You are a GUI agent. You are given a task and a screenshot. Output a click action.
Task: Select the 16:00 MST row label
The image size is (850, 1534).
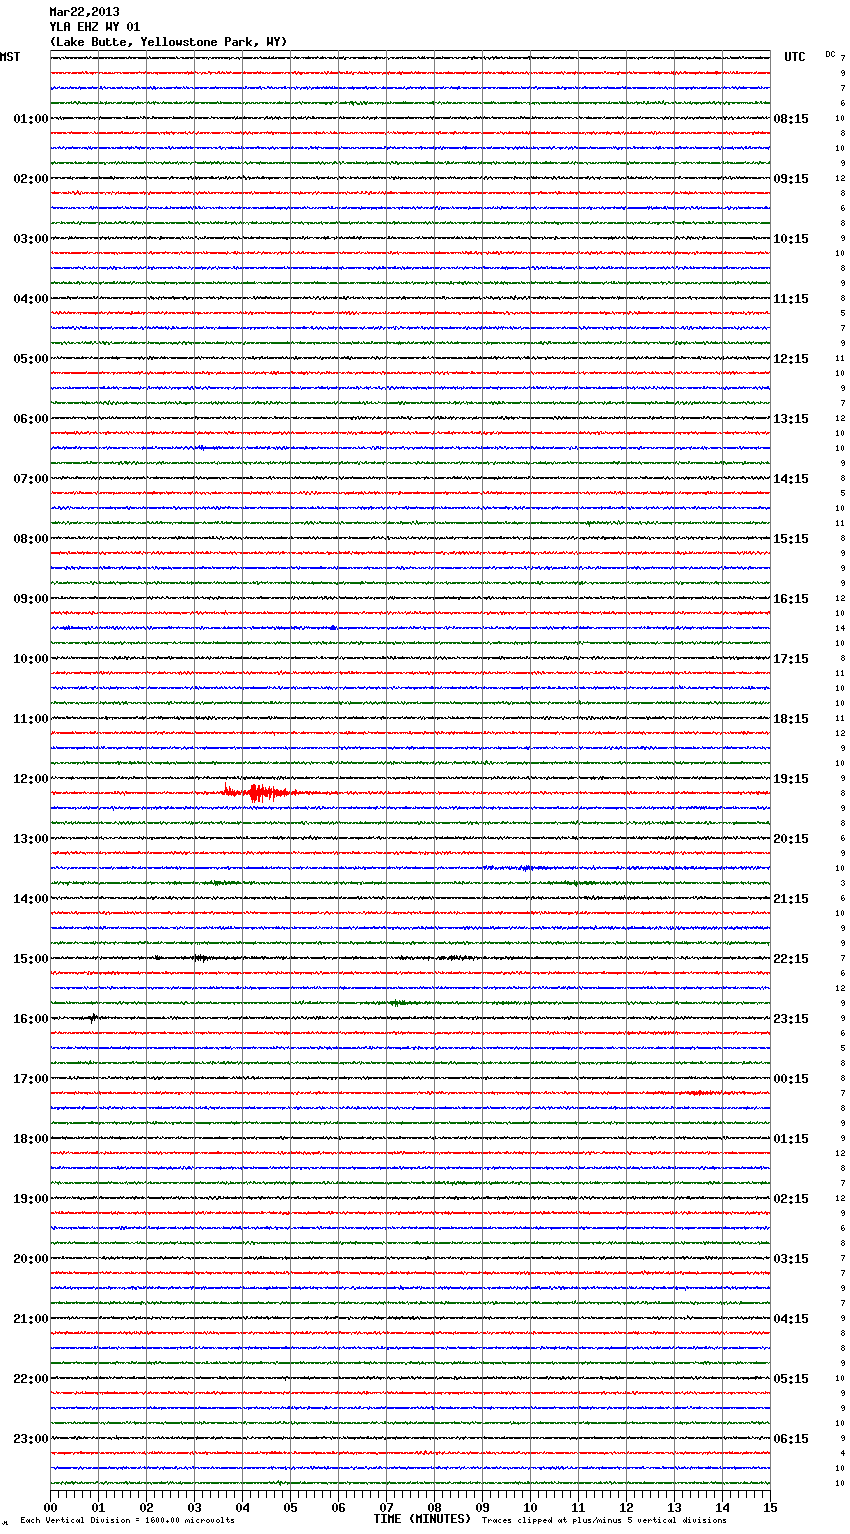[31, 1019]
